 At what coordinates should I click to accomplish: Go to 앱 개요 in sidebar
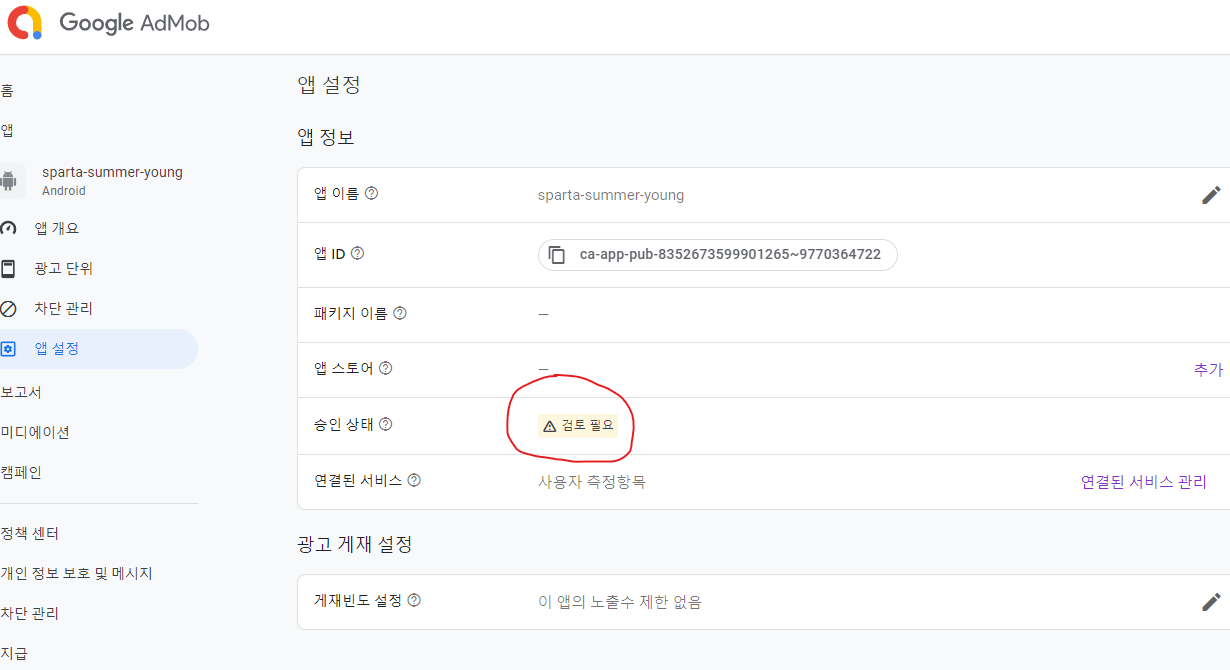tap(56, 228)
